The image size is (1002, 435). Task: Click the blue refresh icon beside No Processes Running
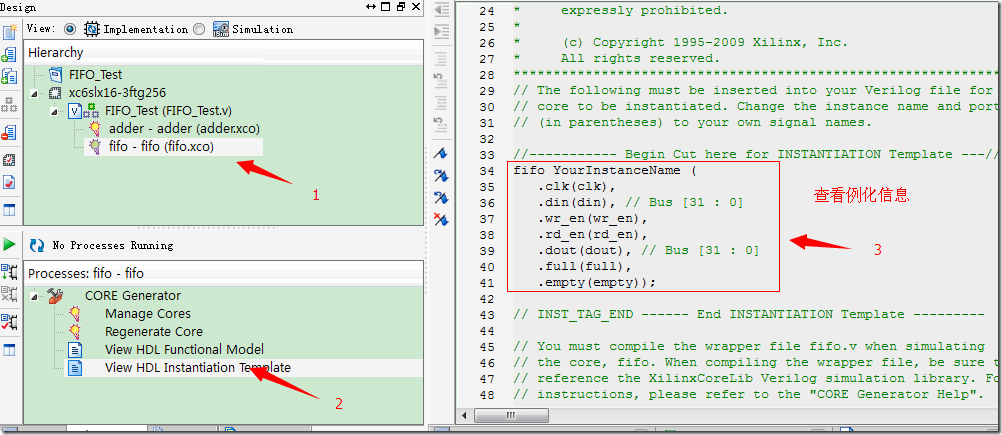pyautogui.click(x=37, y=245)
